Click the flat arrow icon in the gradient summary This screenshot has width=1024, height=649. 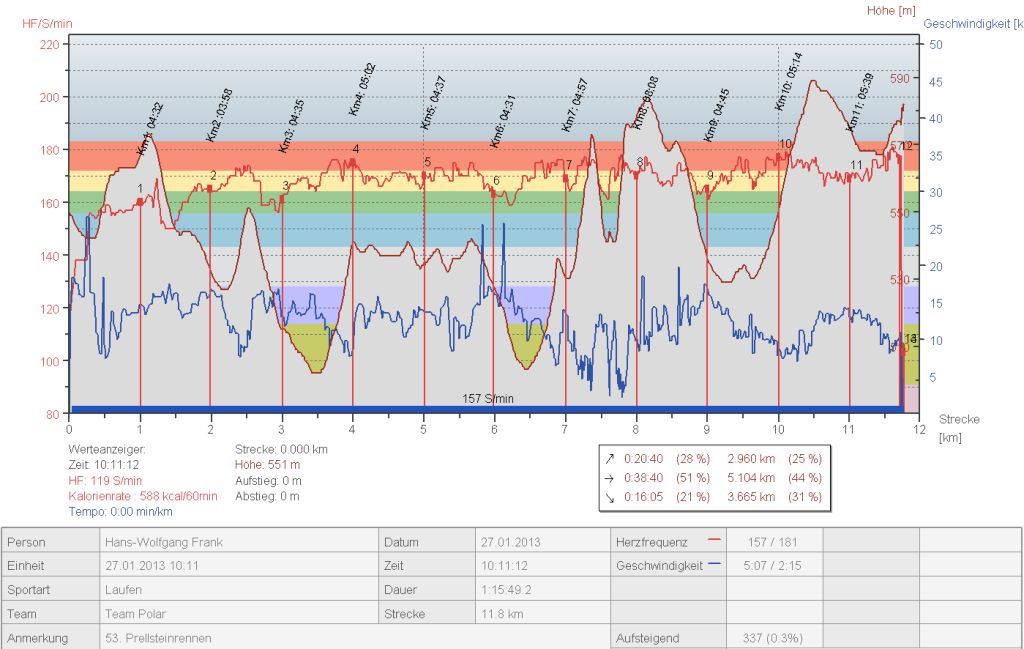coord(609,478)
